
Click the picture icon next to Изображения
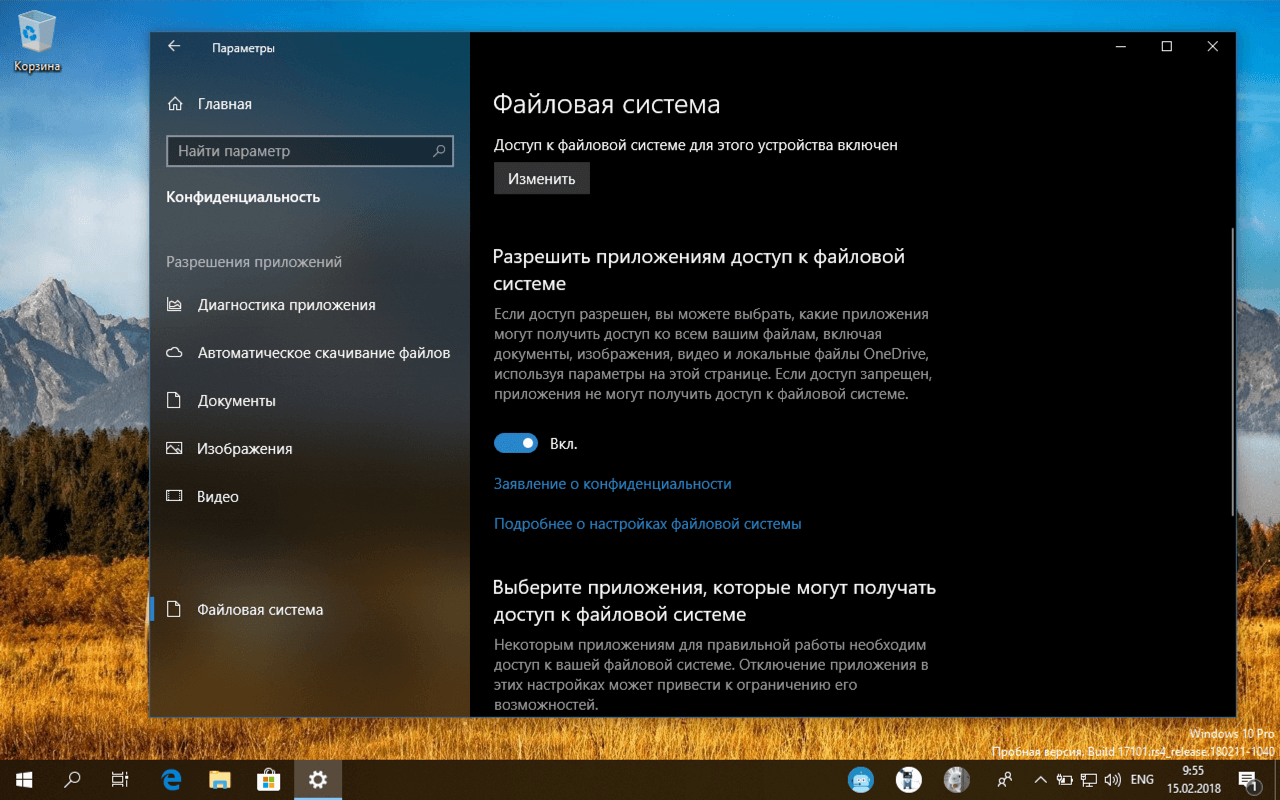pos(175,449)
